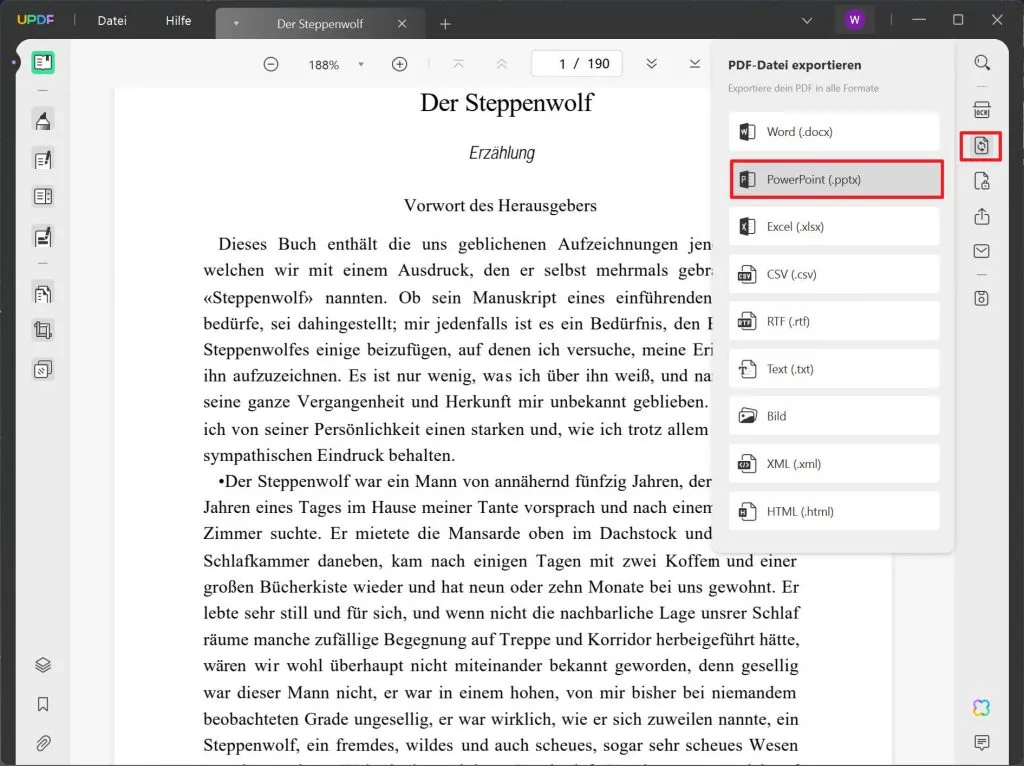1024x766 pixels.
Task: Zoom out with the minus button
Action: 270,64
